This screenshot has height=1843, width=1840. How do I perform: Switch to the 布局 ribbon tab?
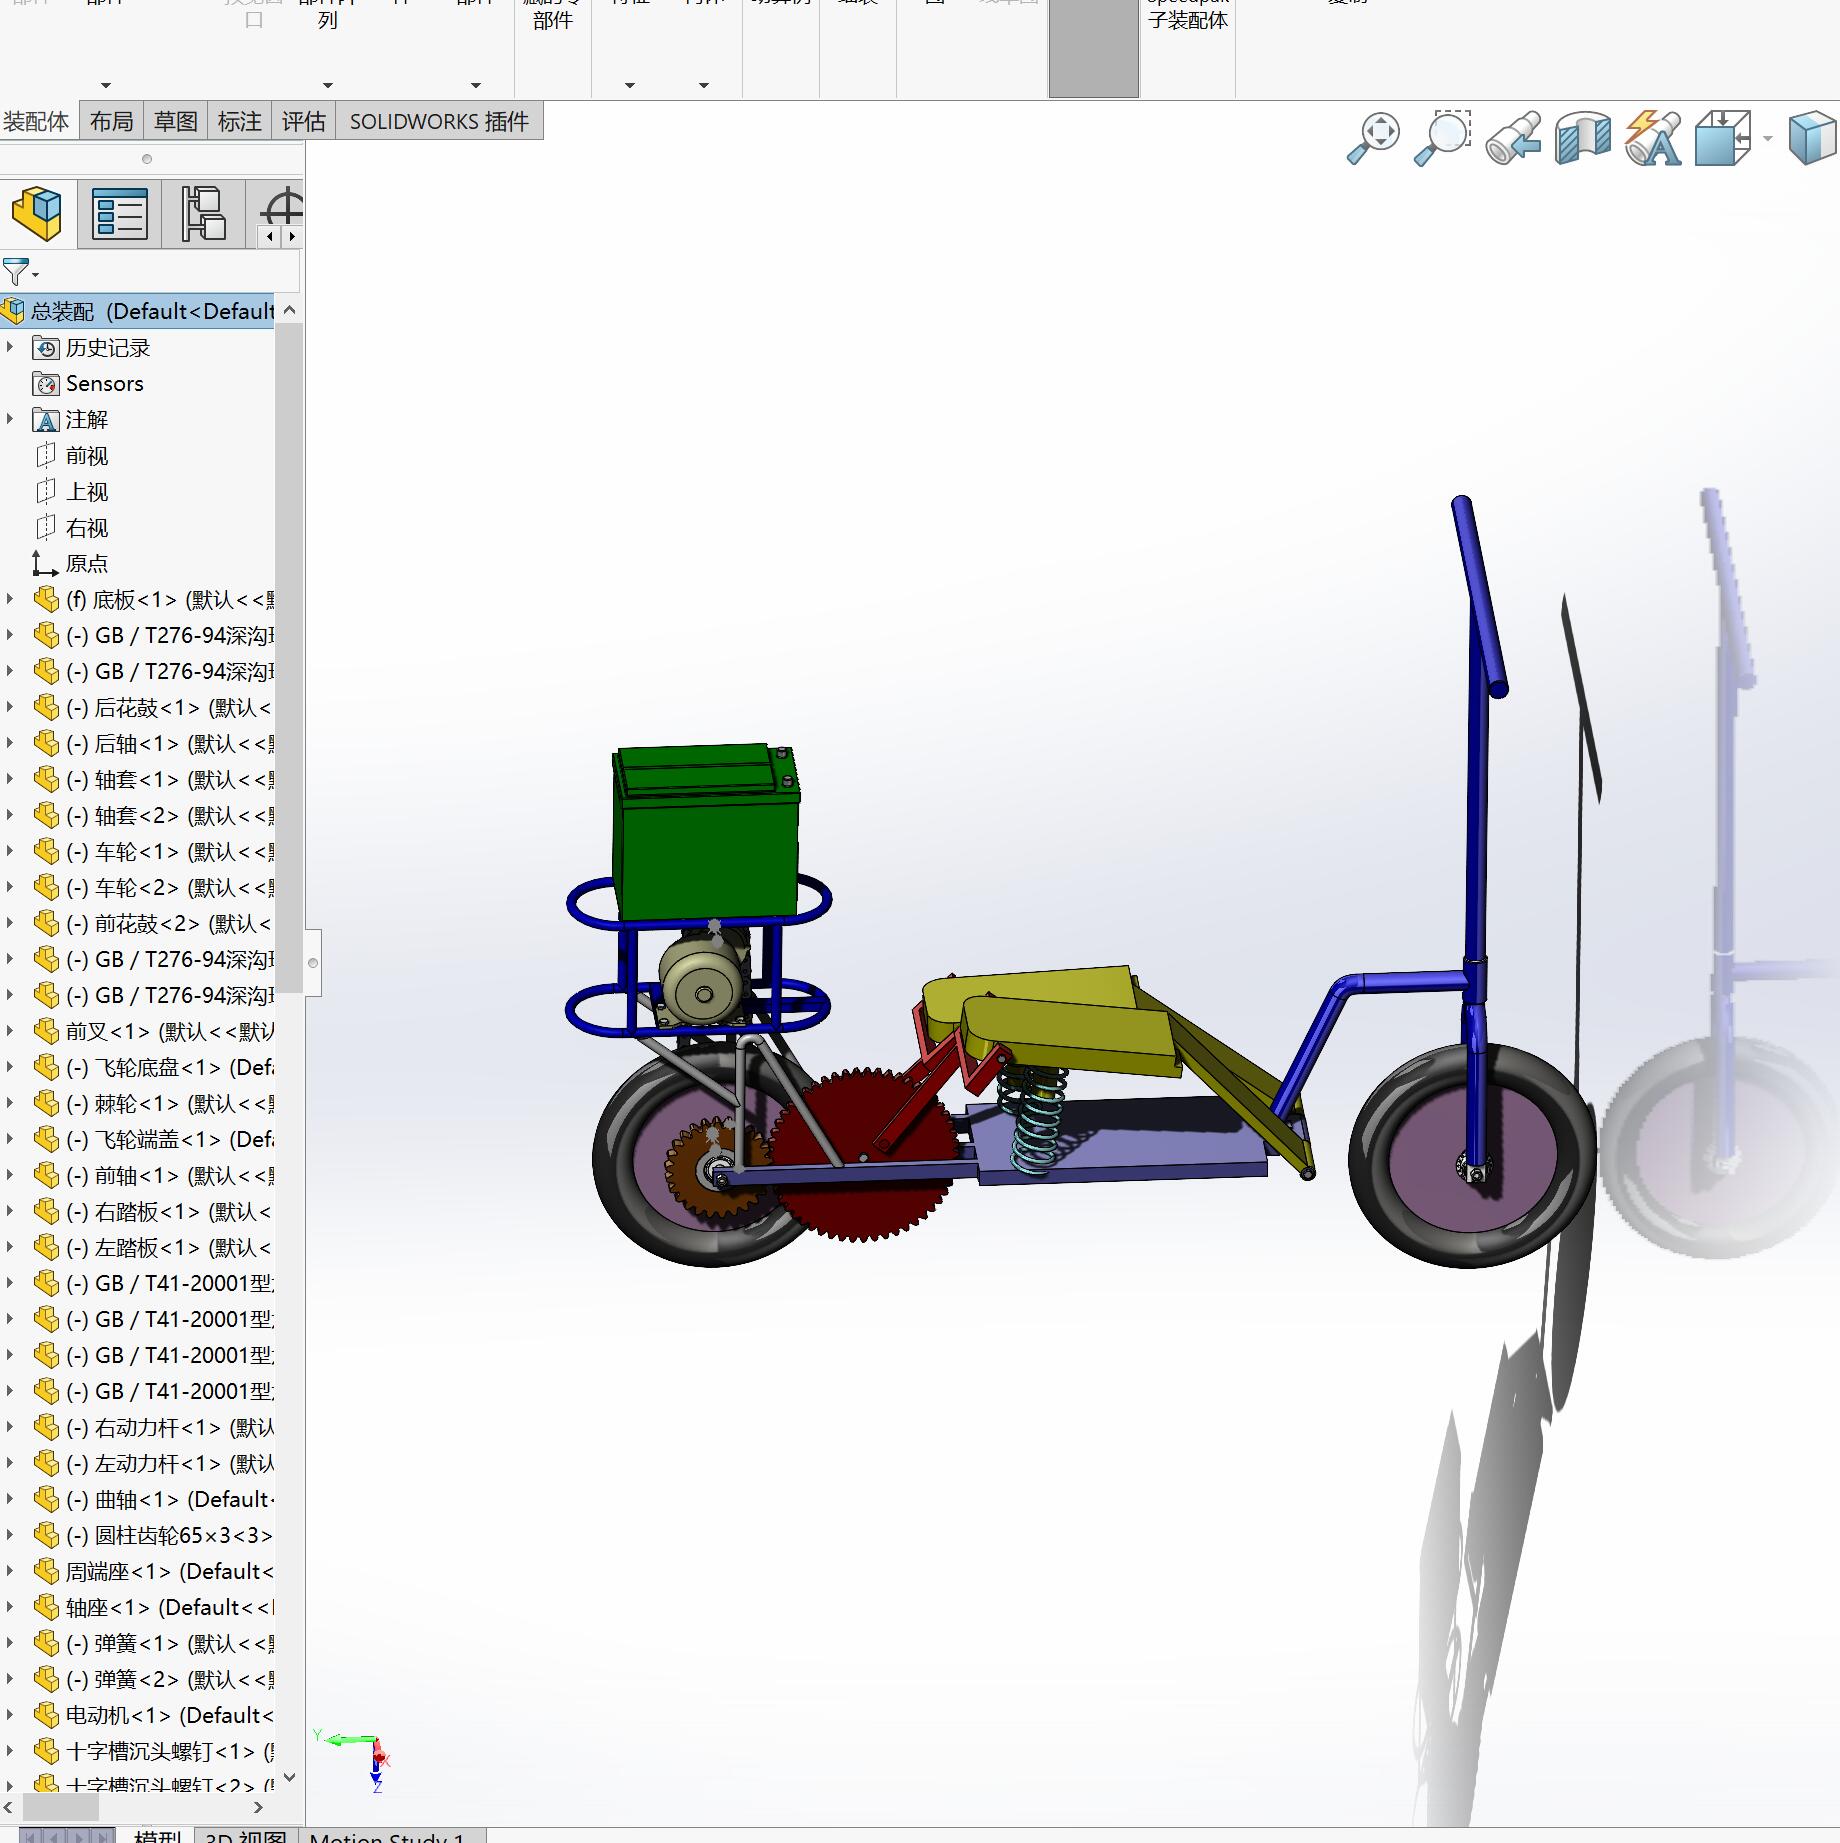(111, 122)
